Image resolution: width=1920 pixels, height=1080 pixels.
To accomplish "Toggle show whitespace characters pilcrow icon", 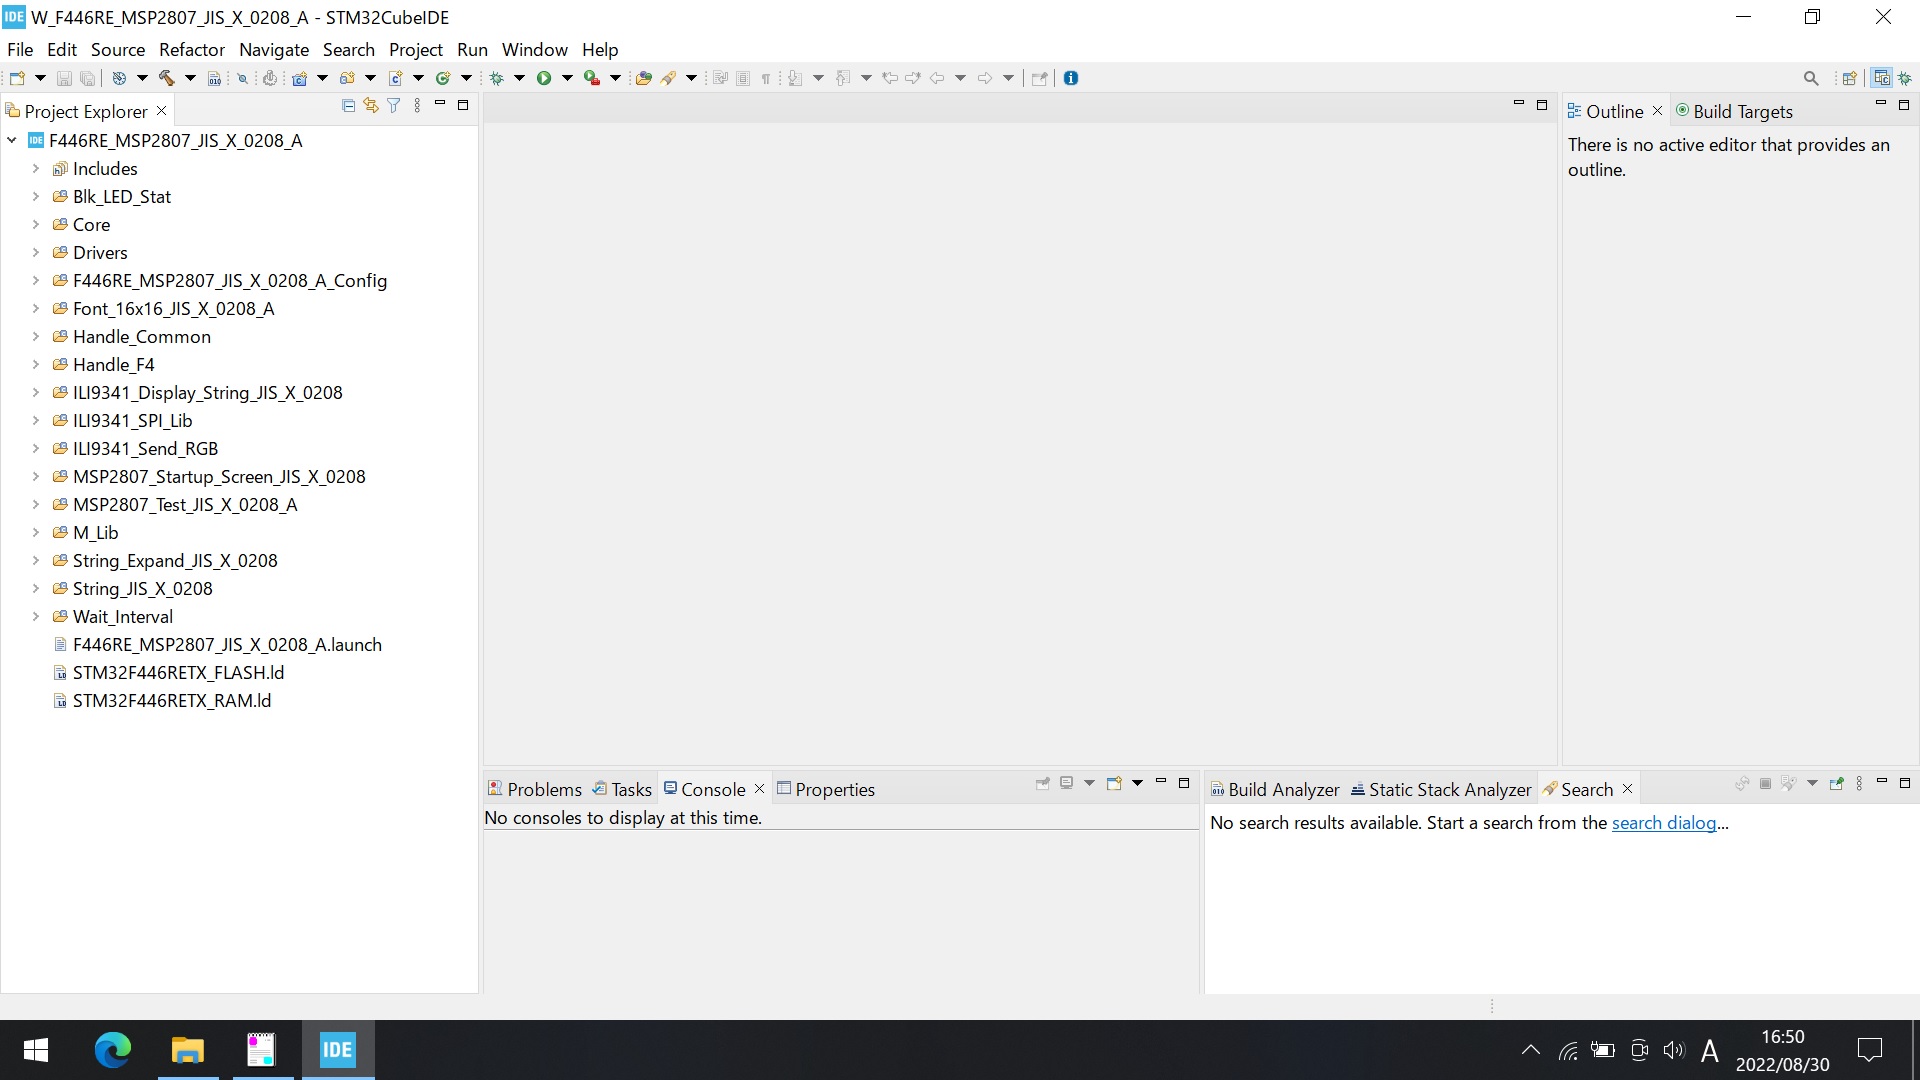I will (x=766, y=78).
